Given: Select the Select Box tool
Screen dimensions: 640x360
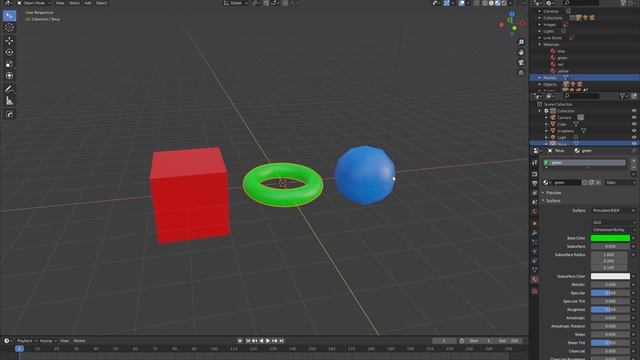Looking at the screenshot, I should click(x=9, y=16).
